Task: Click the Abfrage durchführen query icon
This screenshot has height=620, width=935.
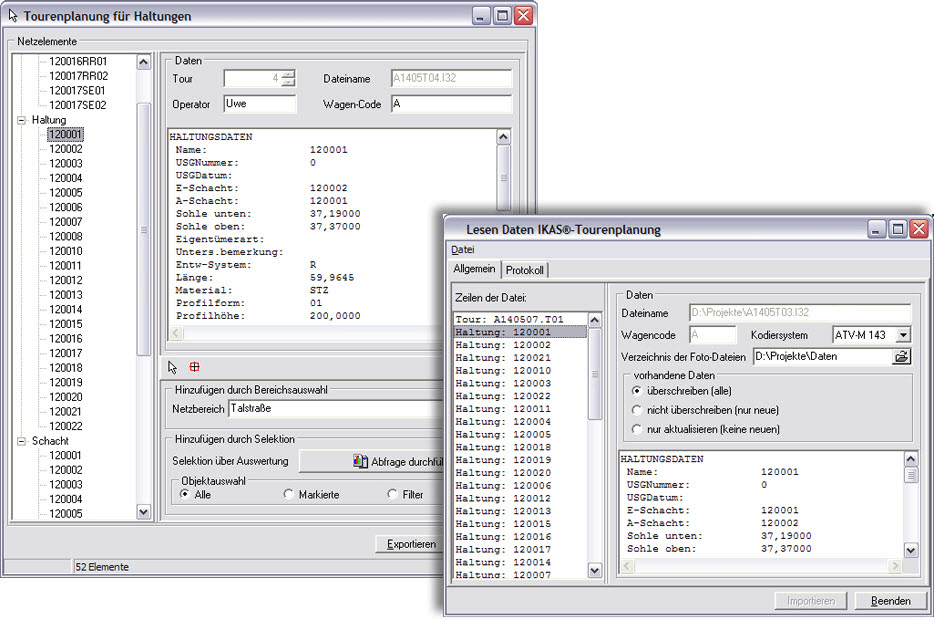Action: point(361,461)
